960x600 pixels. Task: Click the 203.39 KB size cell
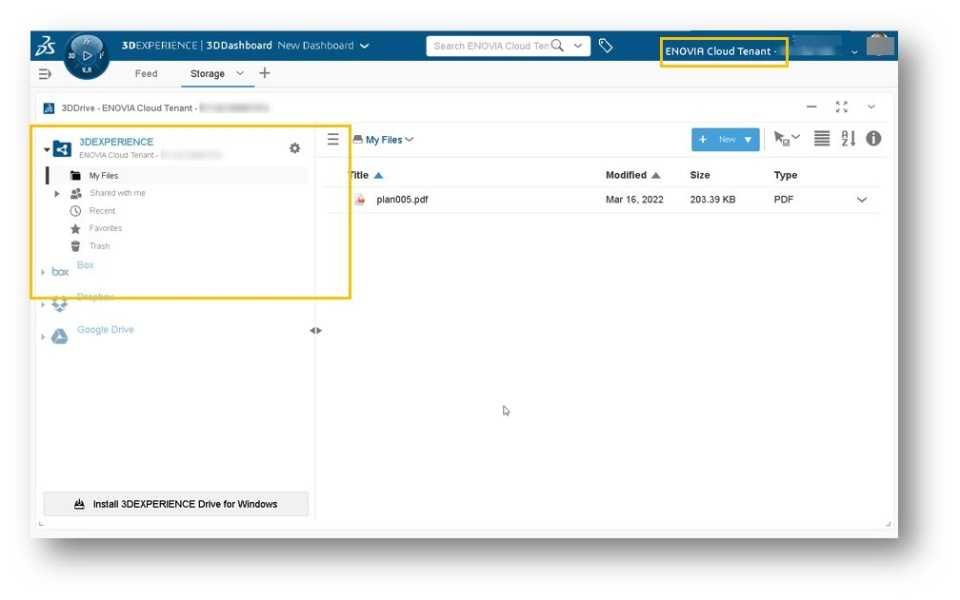pos(713,200)
